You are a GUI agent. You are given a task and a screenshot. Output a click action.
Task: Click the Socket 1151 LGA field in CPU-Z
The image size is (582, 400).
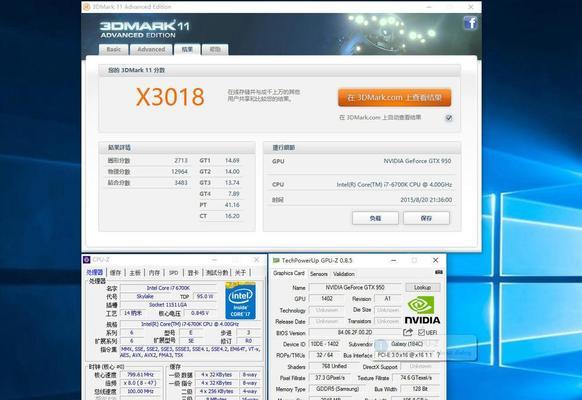[x=168, y=305]
